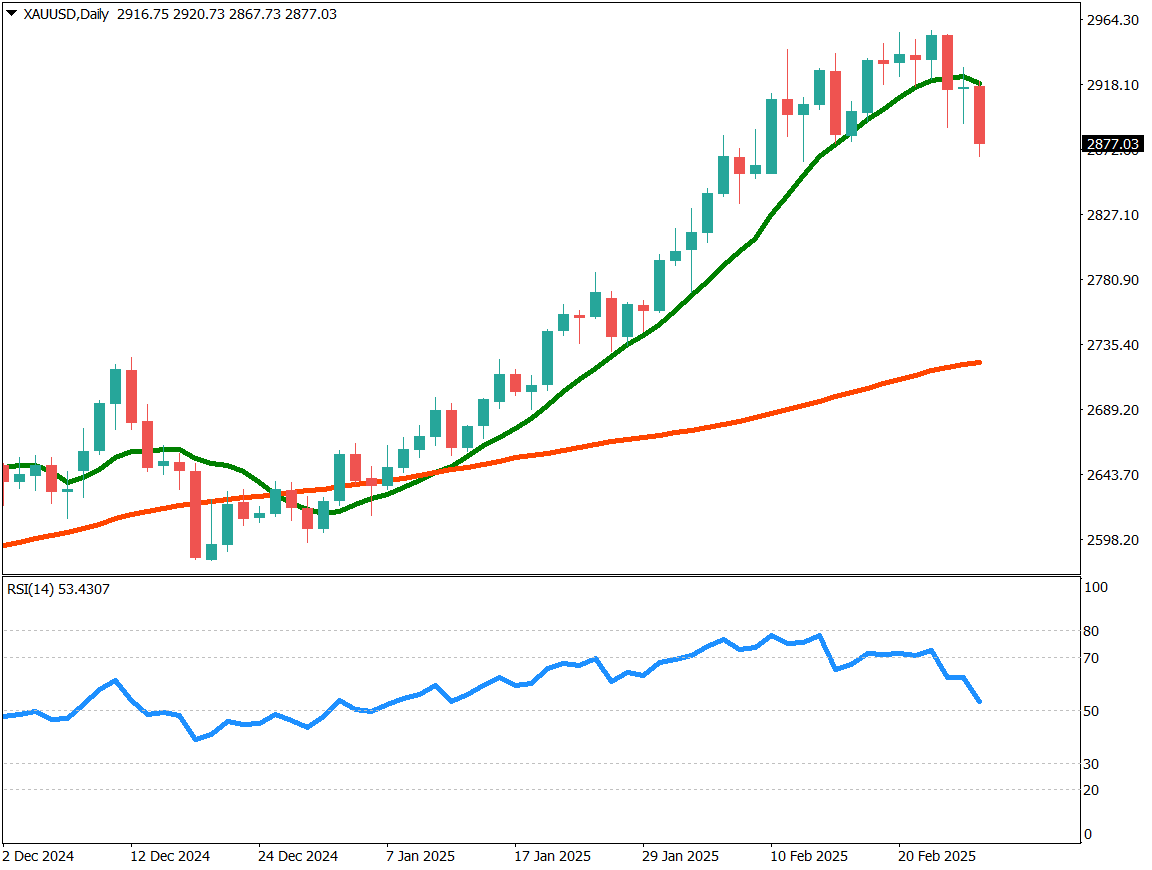The height and width of the screenshot is (870, 1152).
Task: Click the OHLC values in chart header
Action: [226, 14]
